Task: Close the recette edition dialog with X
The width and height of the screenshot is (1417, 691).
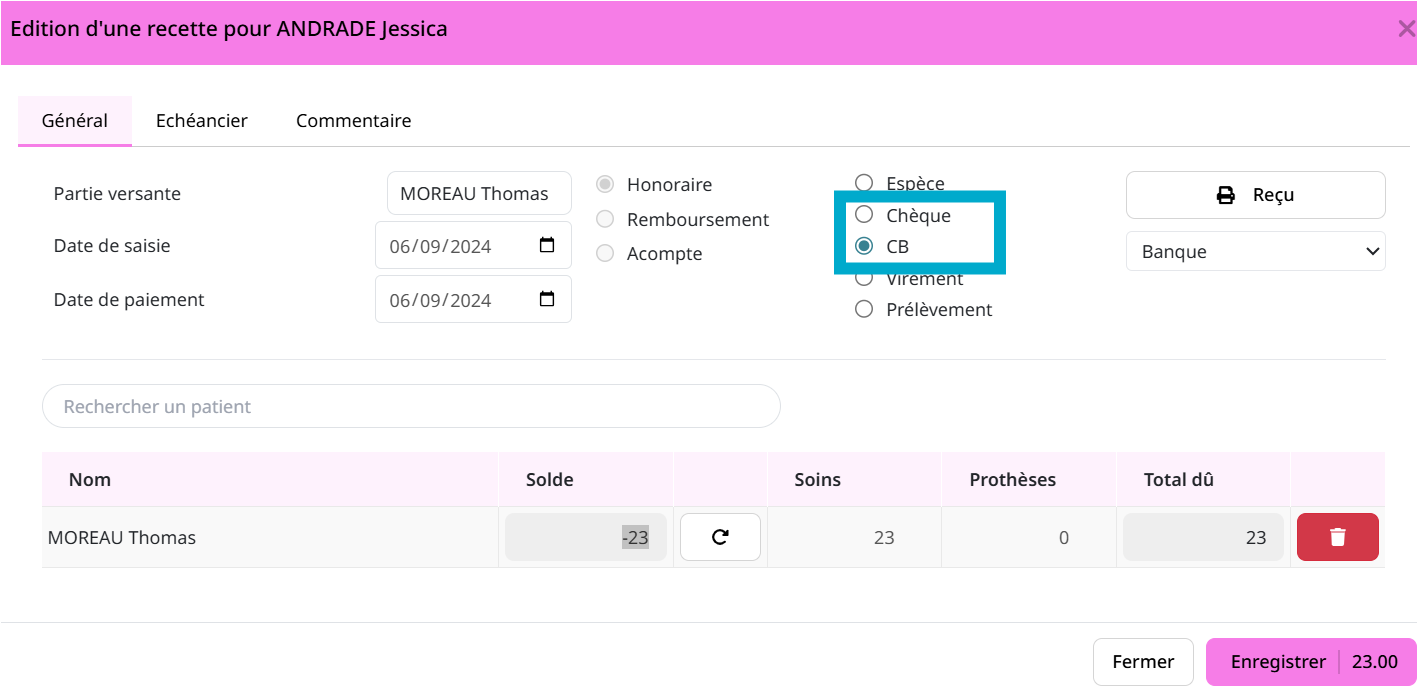Action: click(x=1405, y=29)
